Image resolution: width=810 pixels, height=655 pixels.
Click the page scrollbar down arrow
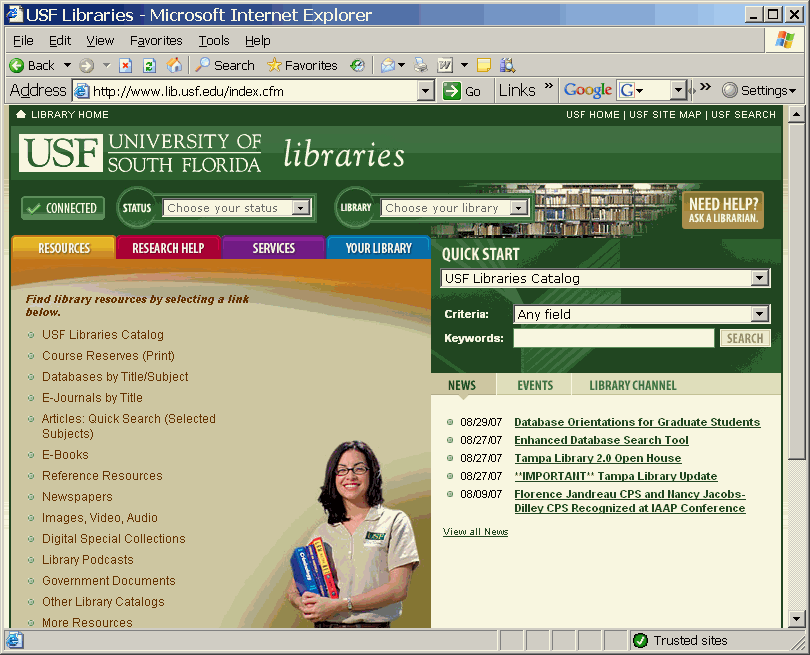796,619
